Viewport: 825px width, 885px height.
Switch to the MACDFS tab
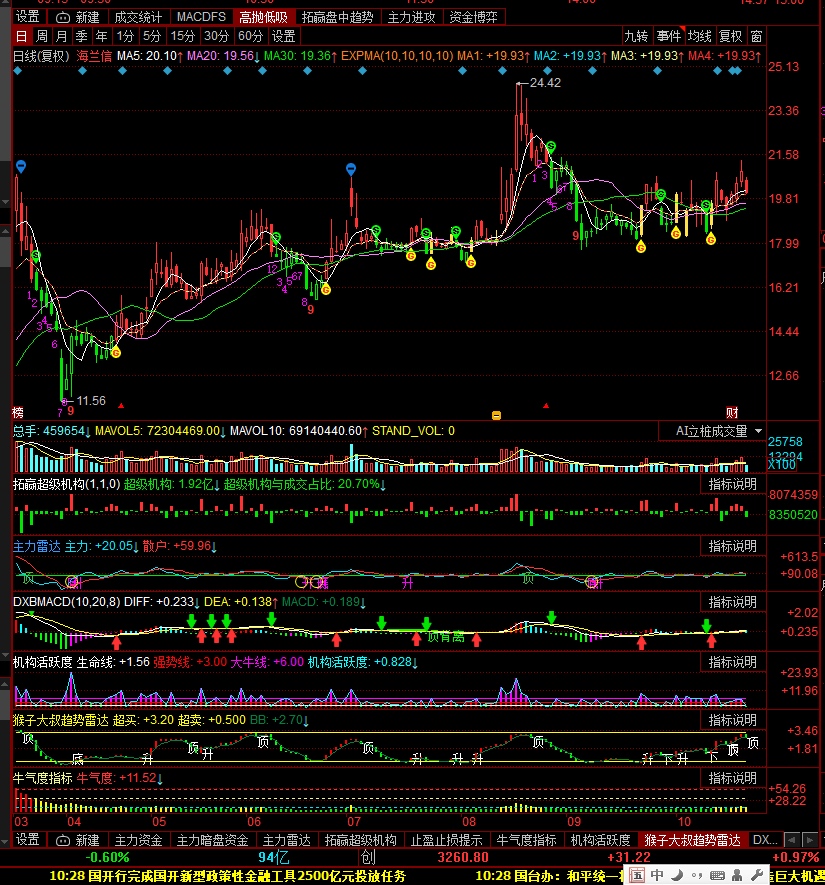201,17
